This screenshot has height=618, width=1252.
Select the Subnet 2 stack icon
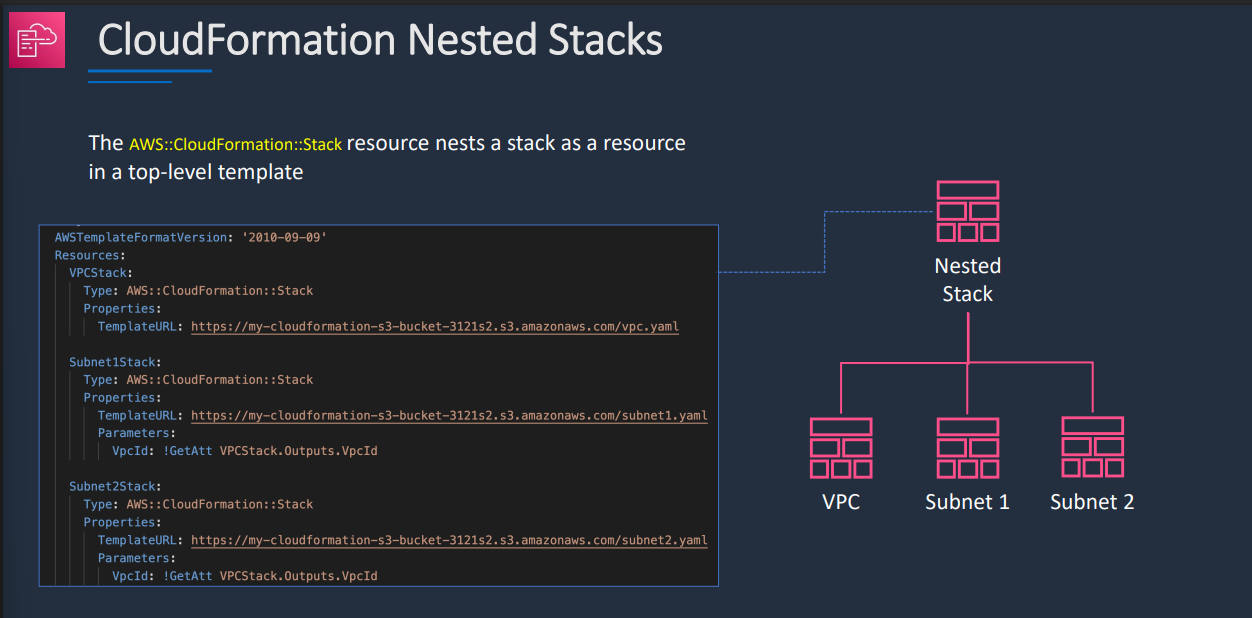[x=1092, y=447]
